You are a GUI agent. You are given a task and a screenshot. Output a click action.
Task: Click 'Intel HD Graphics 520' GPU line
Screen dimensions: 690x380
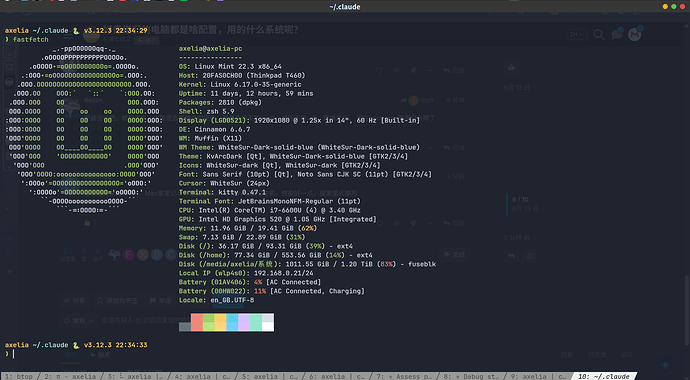(x=278, y=219)
